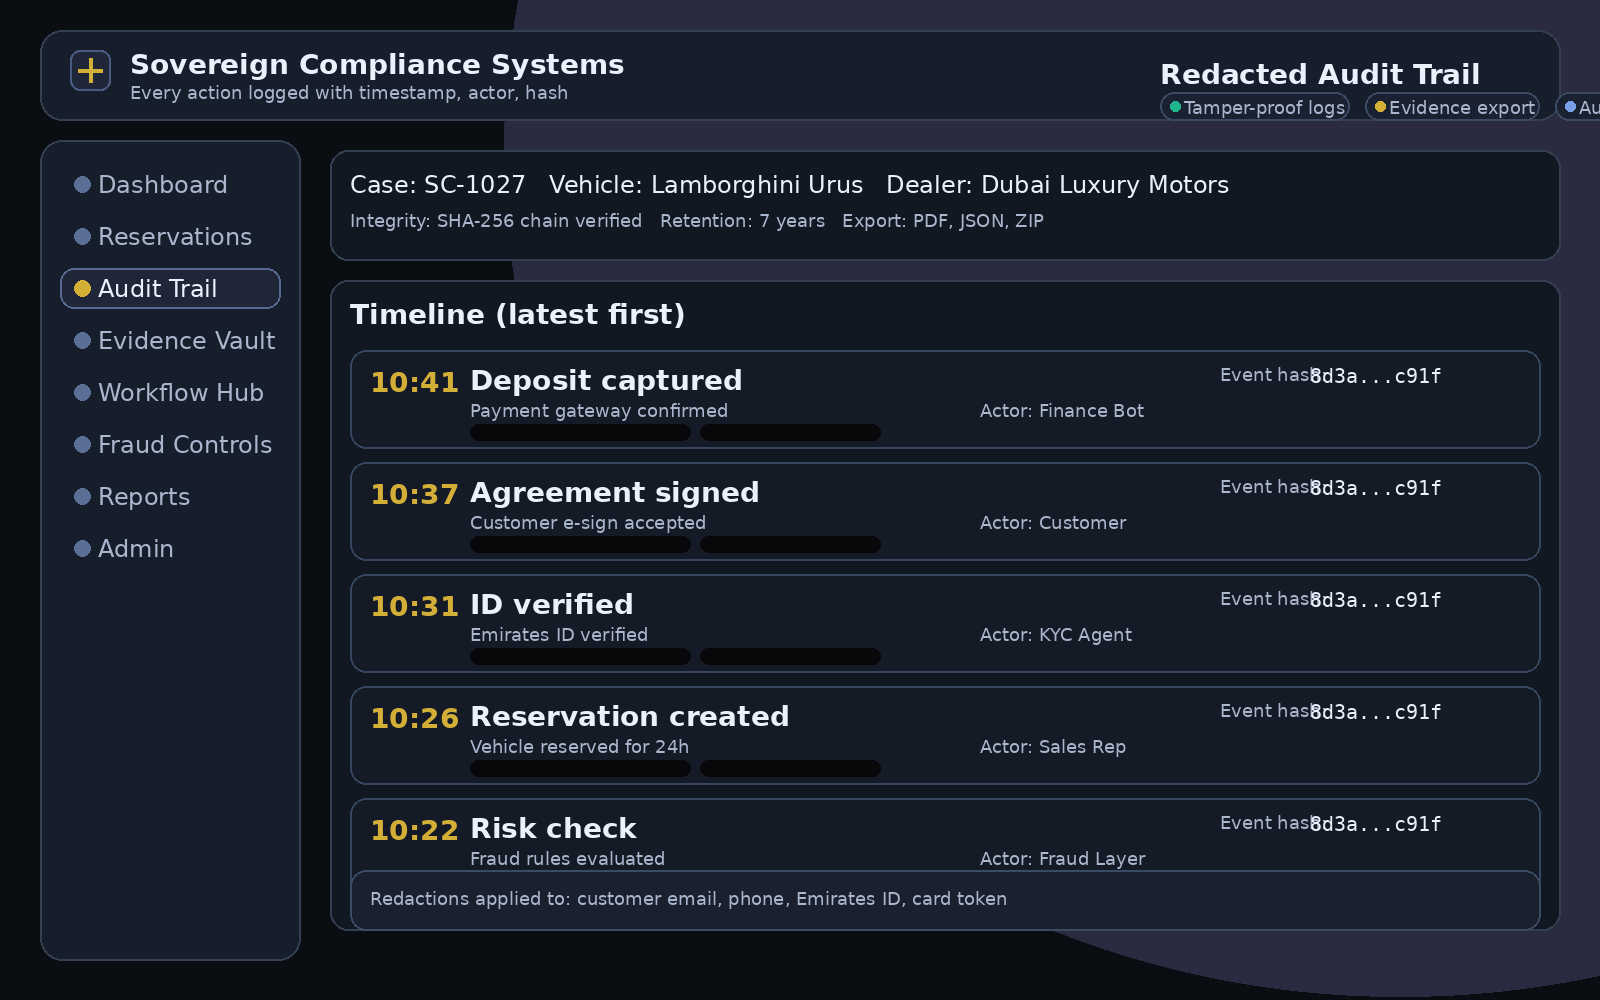The image size is (1600, 1000).
Task: Click the Dashboard sidebar dot icon
Action: tap(83, 185)
